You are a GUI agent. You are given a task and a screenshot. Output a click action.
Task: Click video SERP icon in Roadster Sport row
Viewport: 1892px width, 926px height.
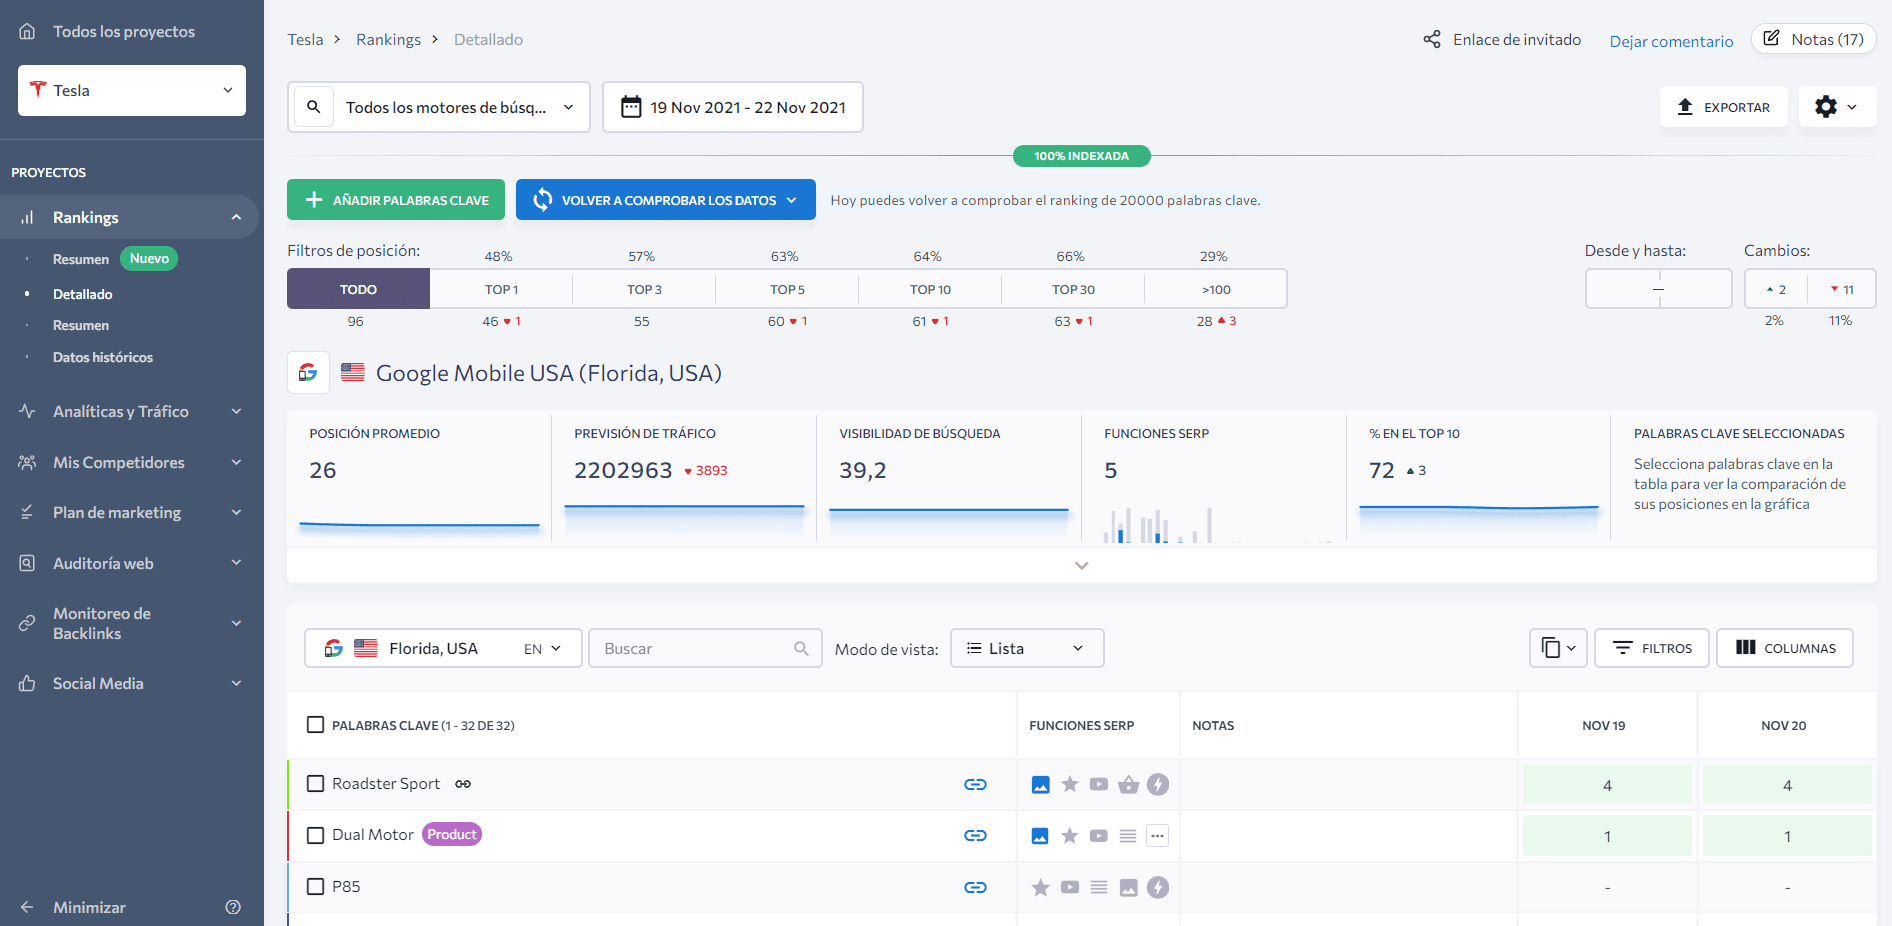click(1099, 784)
